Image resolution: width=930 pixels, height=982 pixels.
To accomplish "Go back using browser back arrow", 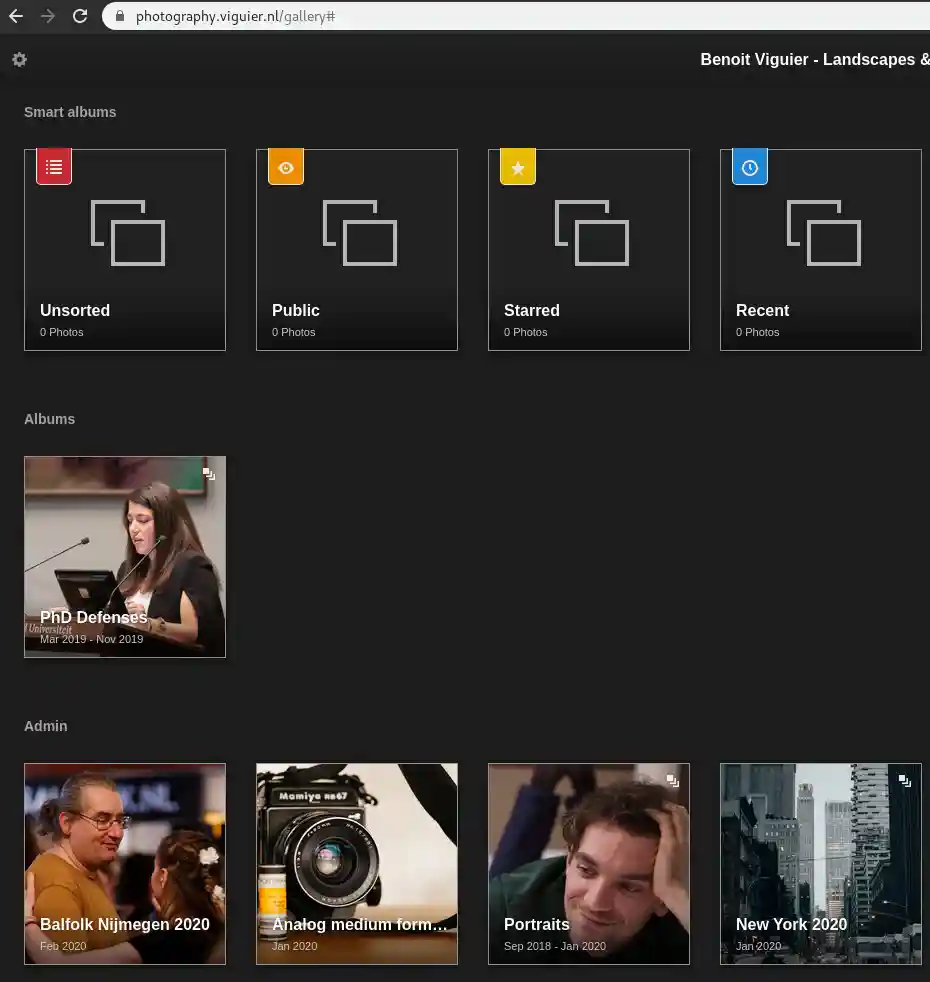I will 16,16.
